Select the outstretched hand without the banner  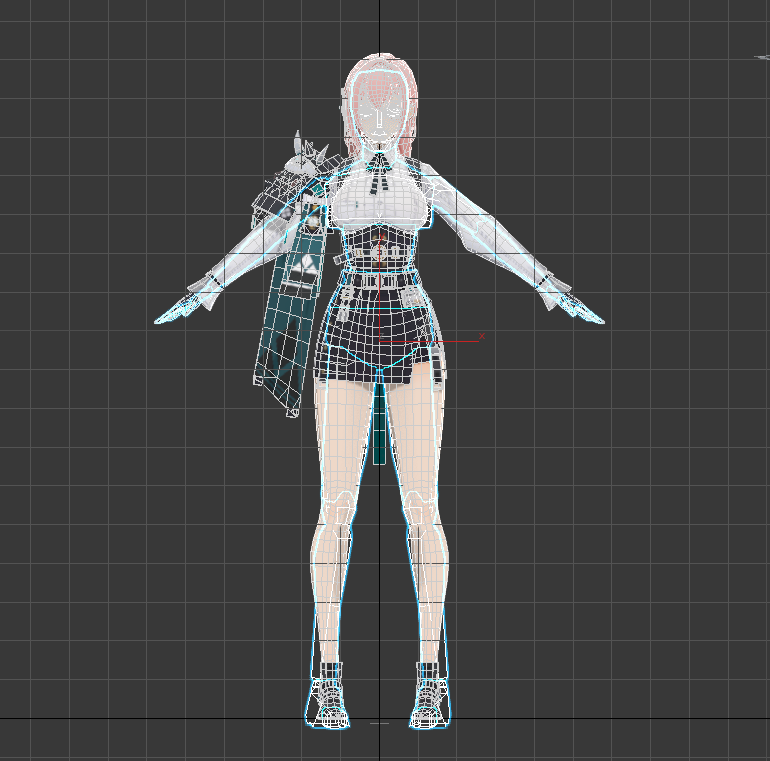pos(582,309)
